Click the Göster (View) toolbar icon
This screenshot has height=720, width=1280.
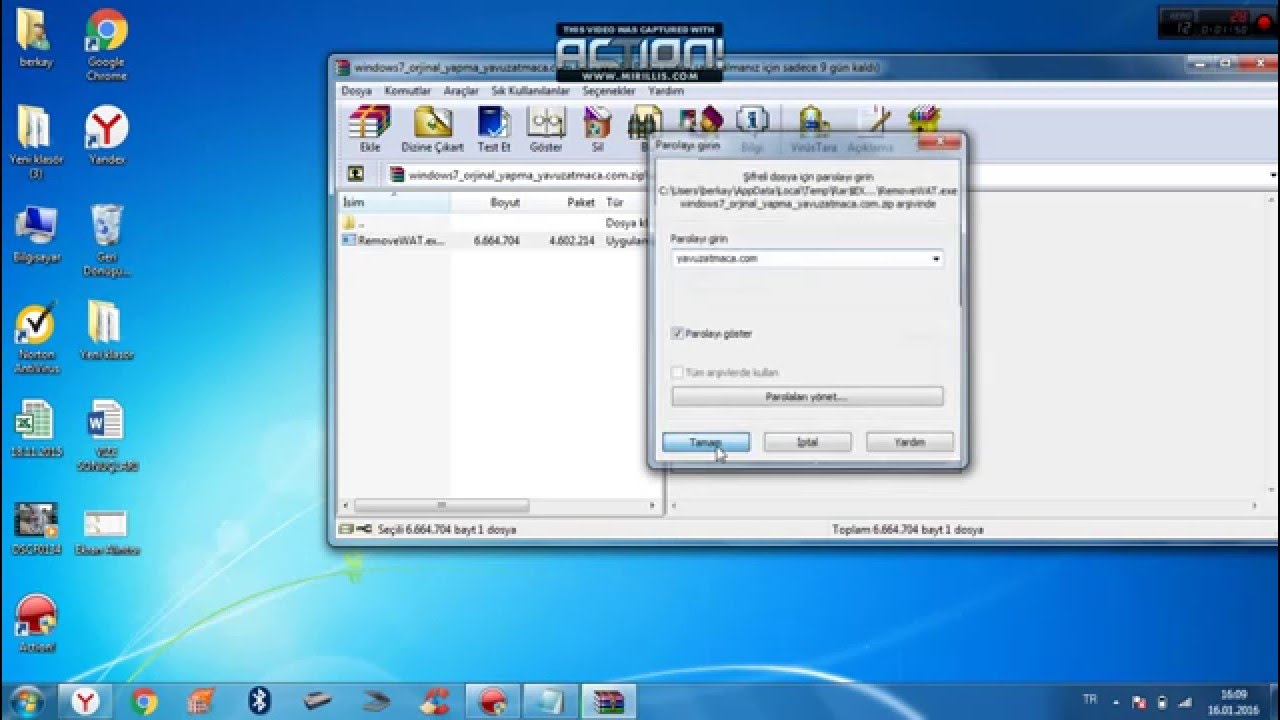coord(546,129)
